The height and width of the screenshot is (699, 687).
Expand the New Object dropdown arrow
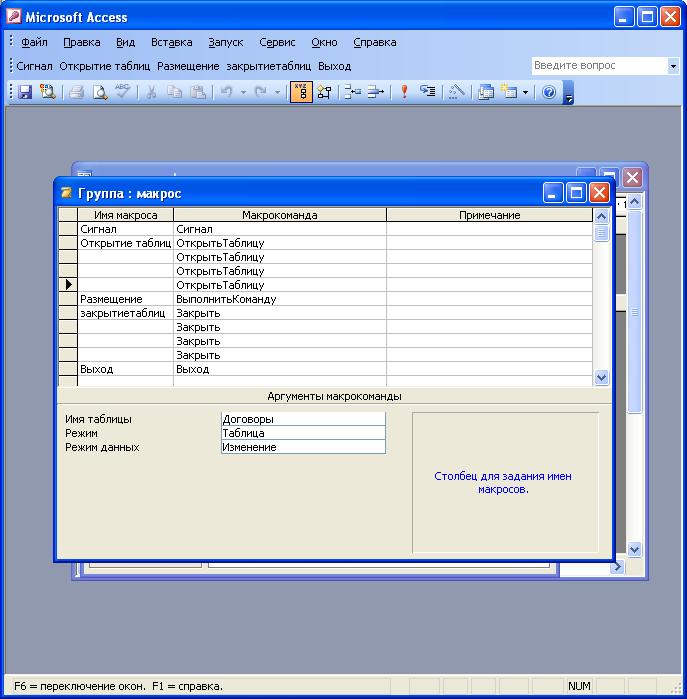click(x=525, y=92)
